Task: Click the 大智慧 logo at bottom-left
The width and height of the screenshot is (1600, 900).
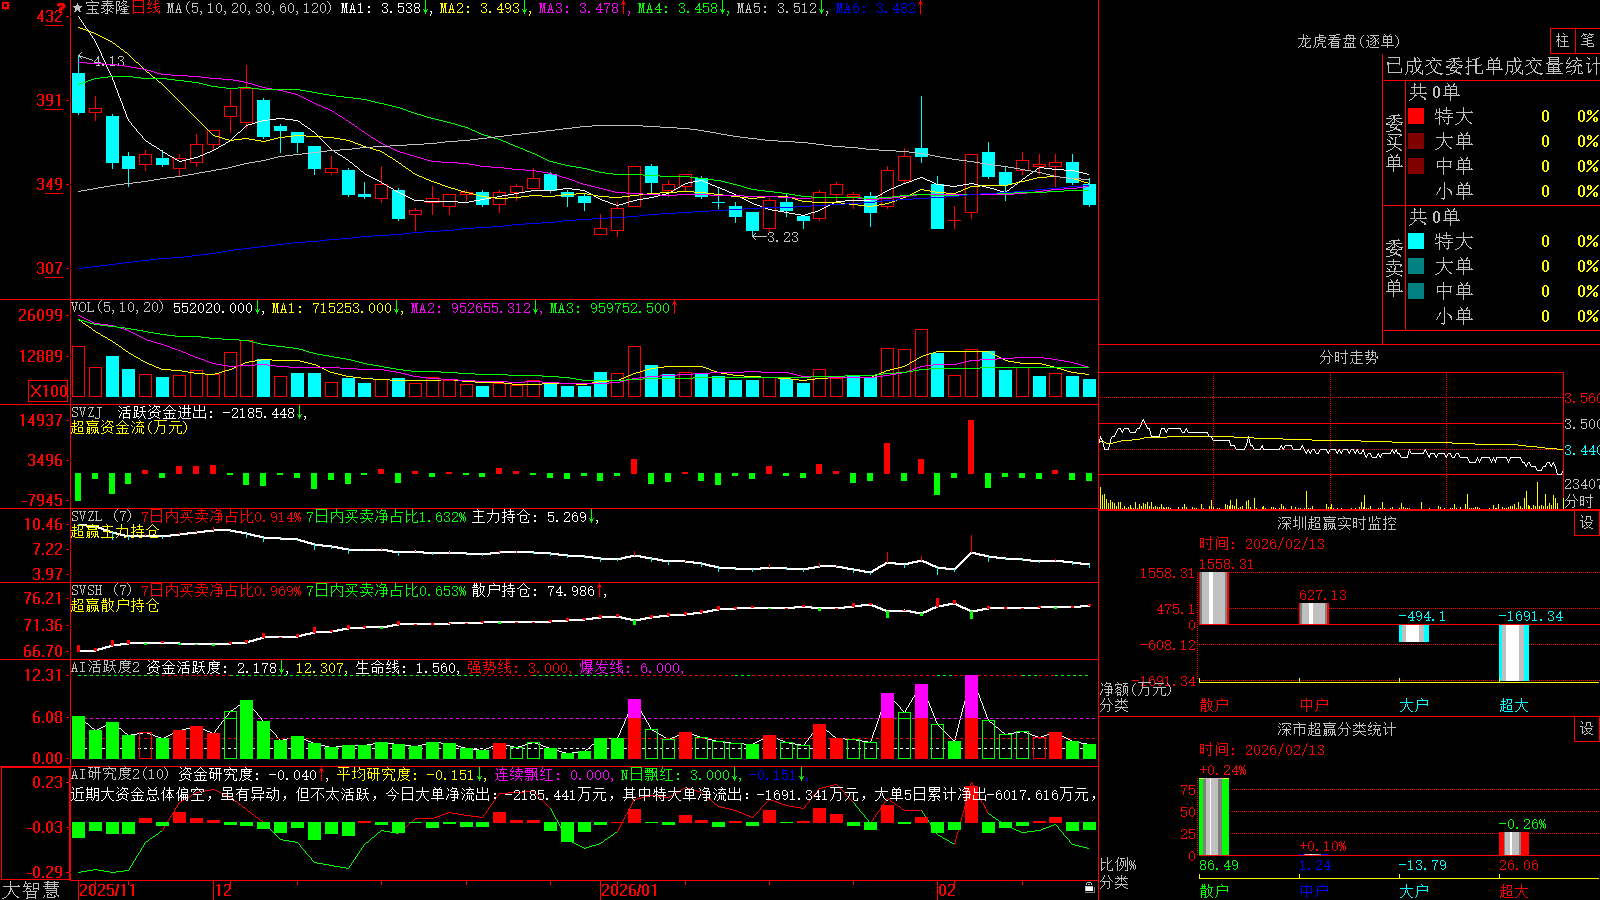Action: (31, 890)
